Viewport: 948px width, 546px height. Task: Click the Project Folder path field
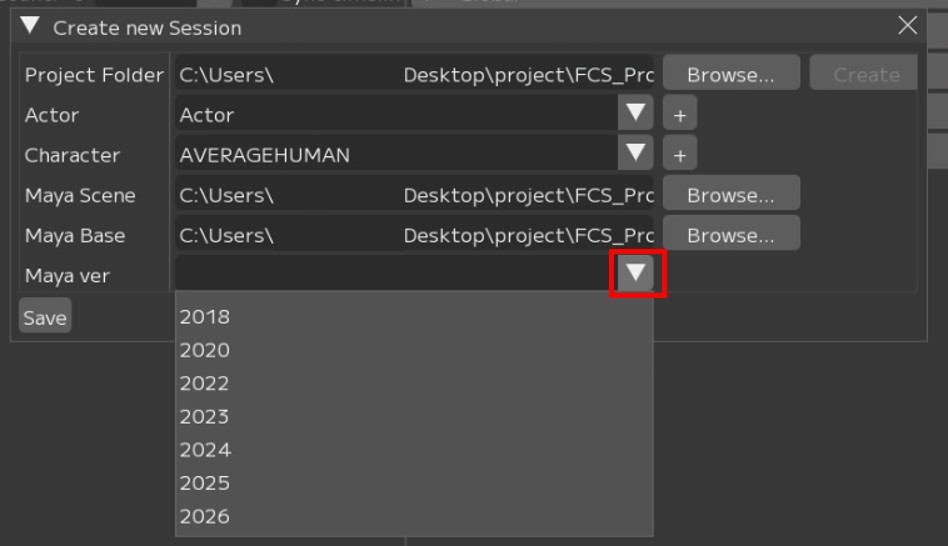click(x=414, y=75)
